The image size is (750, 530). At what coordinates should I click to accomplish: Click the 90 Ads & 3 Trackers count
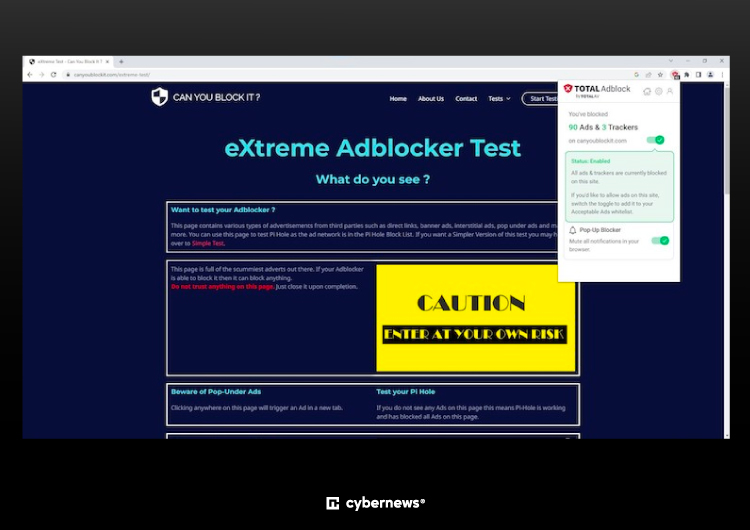click(x=603, y=127)
